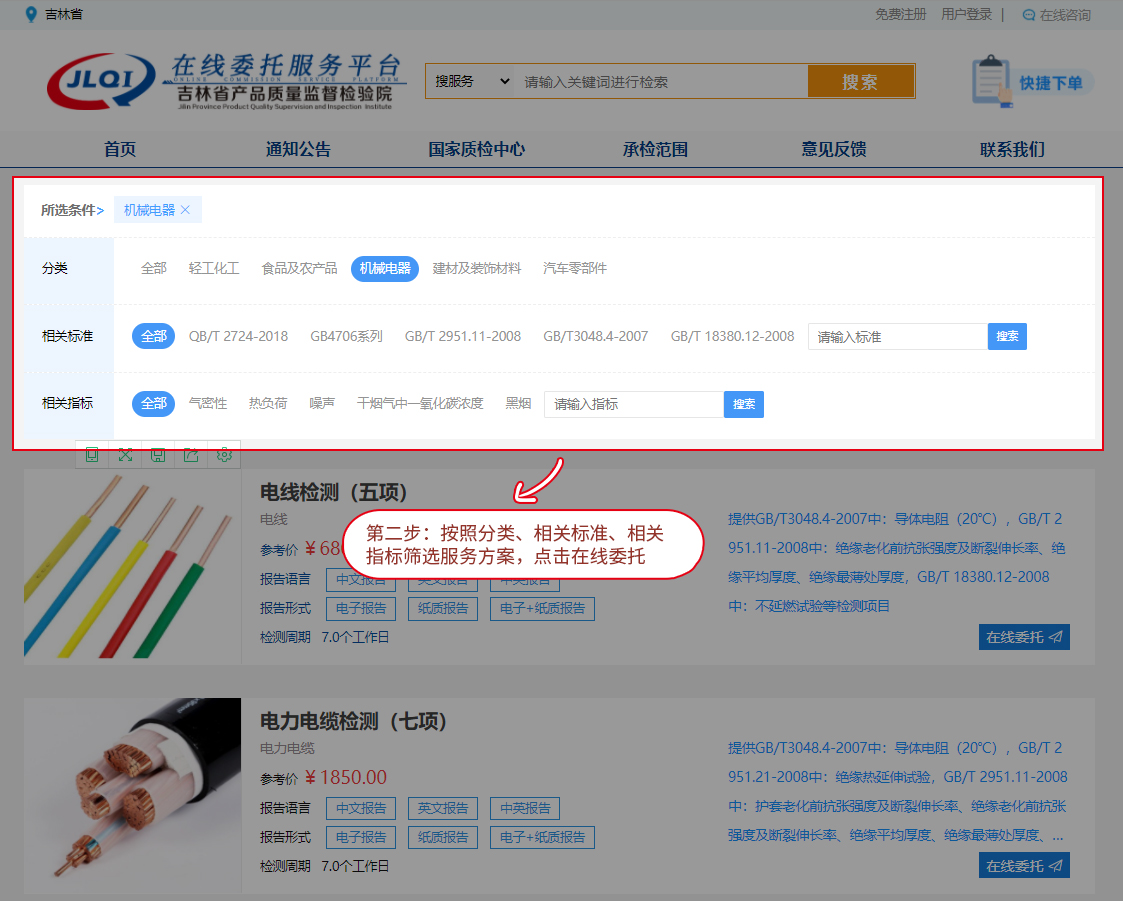Click the orange 搜索 search button
Viewport: 1123px width, 901px height.
(x=860, y=82)
